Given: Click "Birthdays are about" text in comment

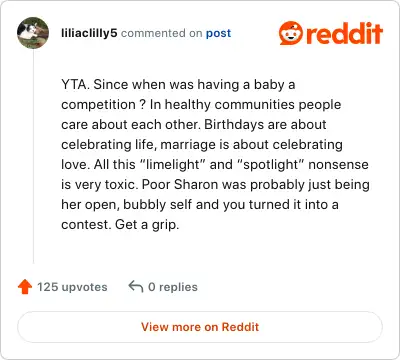Looking at the screenshot, I should click(x=265, y=125).
